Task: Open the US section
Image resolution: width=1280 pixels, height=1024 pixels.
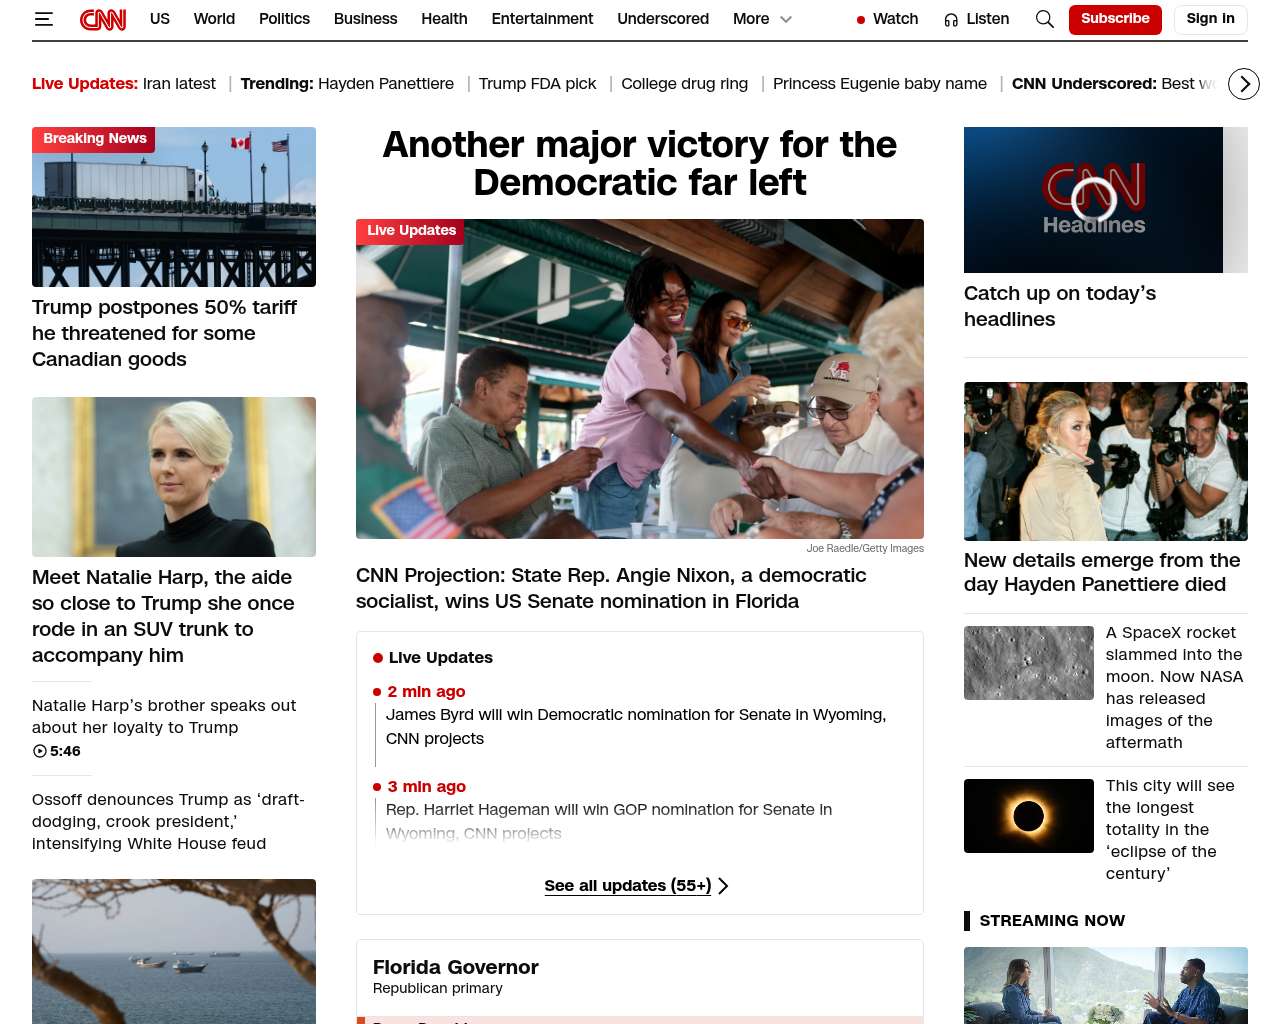Action: pos(160,19)
